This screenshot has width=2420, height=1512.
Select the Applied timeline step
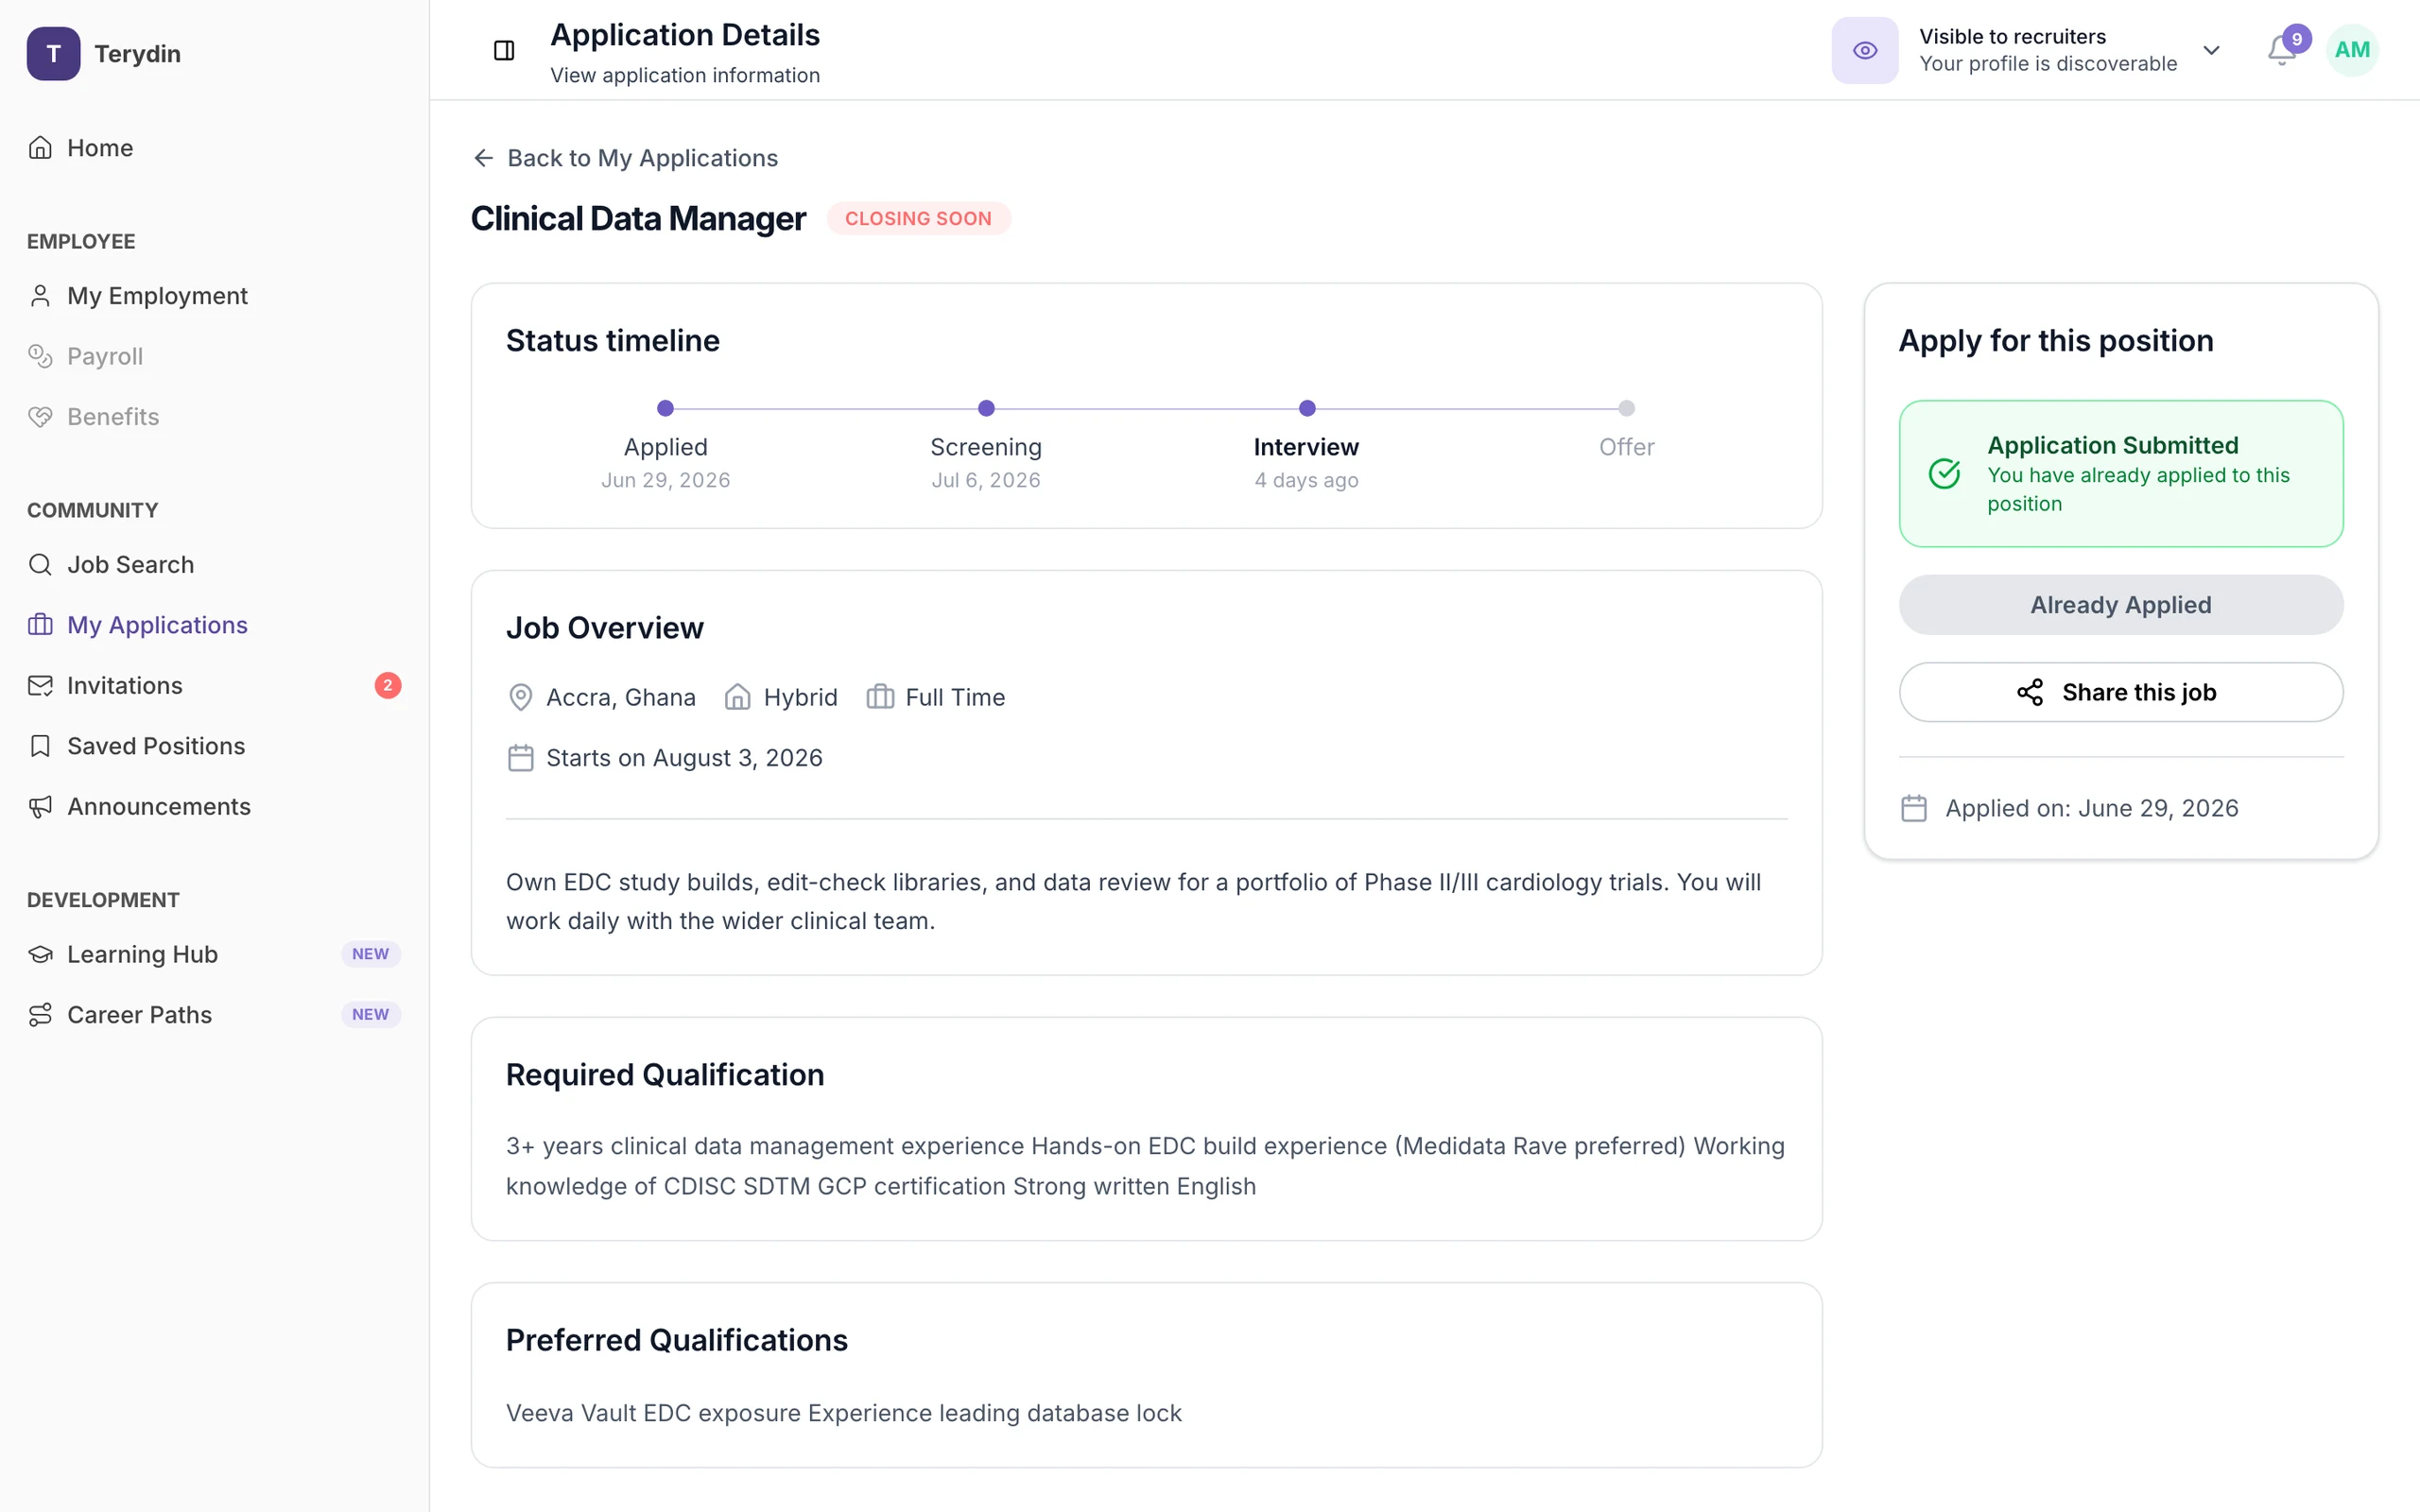pos(665,447)
